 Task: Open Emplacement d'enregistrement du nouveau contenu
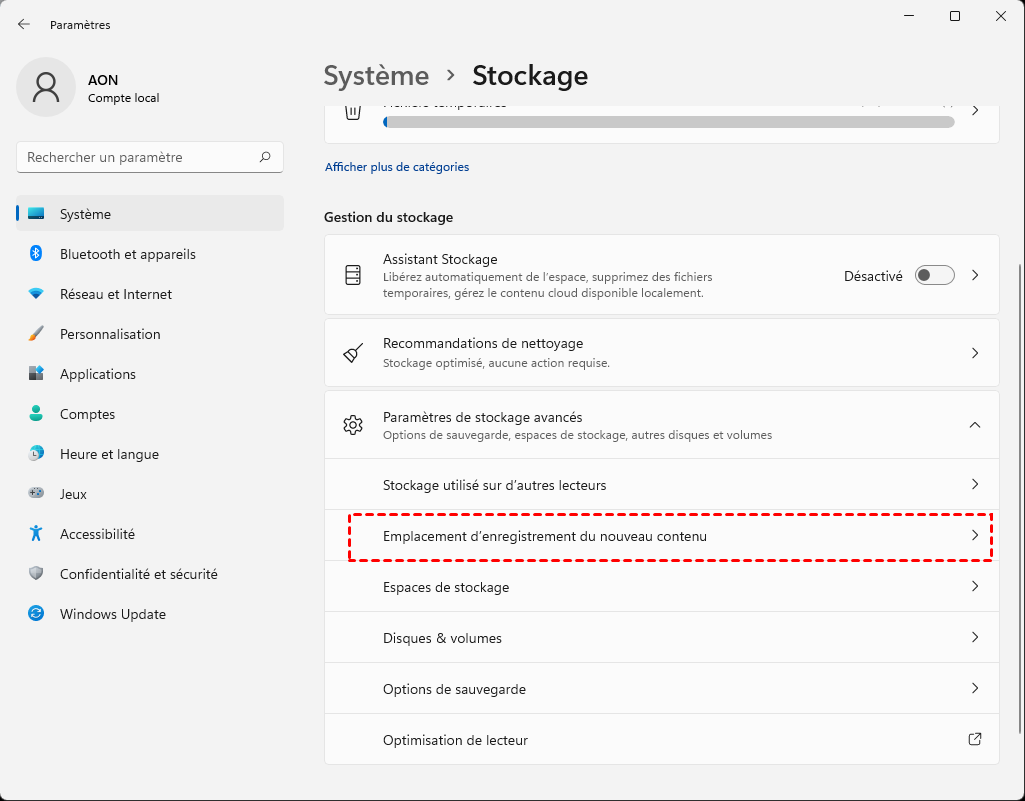coord(545,537)
